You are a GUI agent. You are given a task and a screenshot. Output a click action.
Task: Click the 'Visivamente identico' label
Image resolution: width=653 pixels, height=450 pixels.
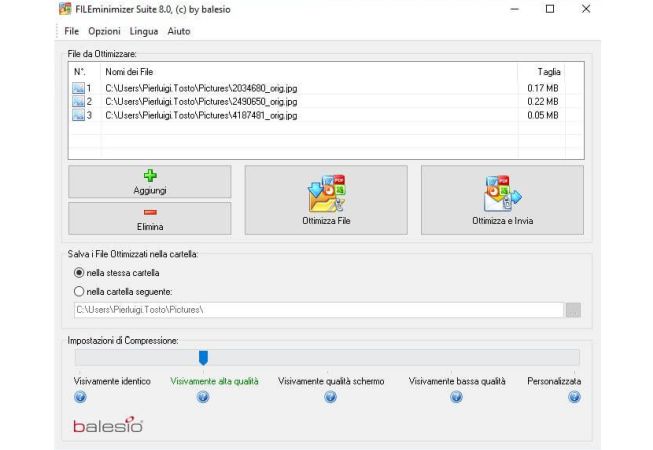point(112,381)
